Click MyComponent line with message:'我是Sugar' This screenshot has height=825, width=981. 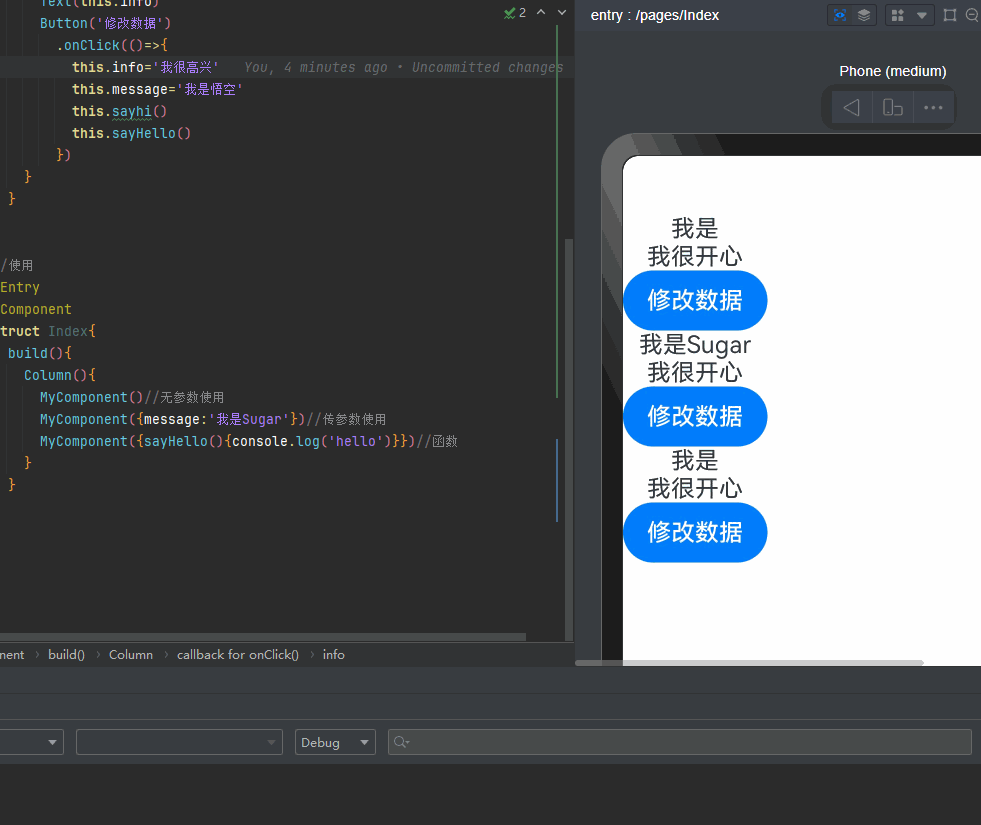point(213,419)
